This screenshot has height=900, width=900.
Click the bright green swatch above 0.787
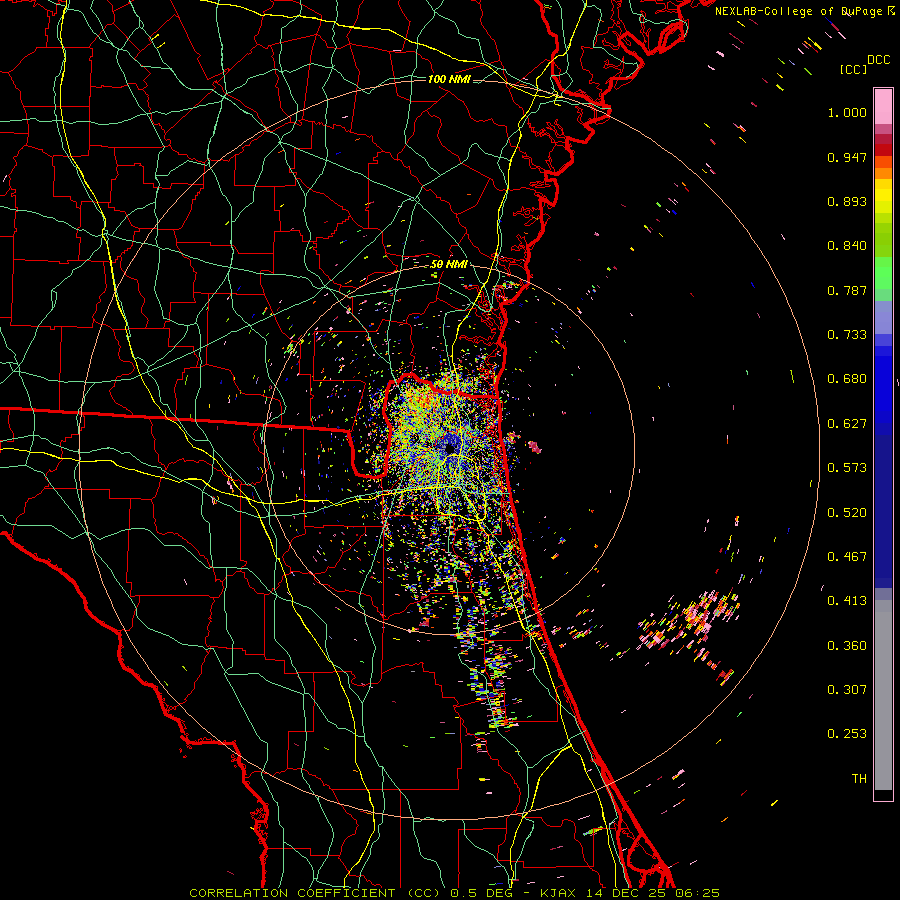tap(883, 272)
